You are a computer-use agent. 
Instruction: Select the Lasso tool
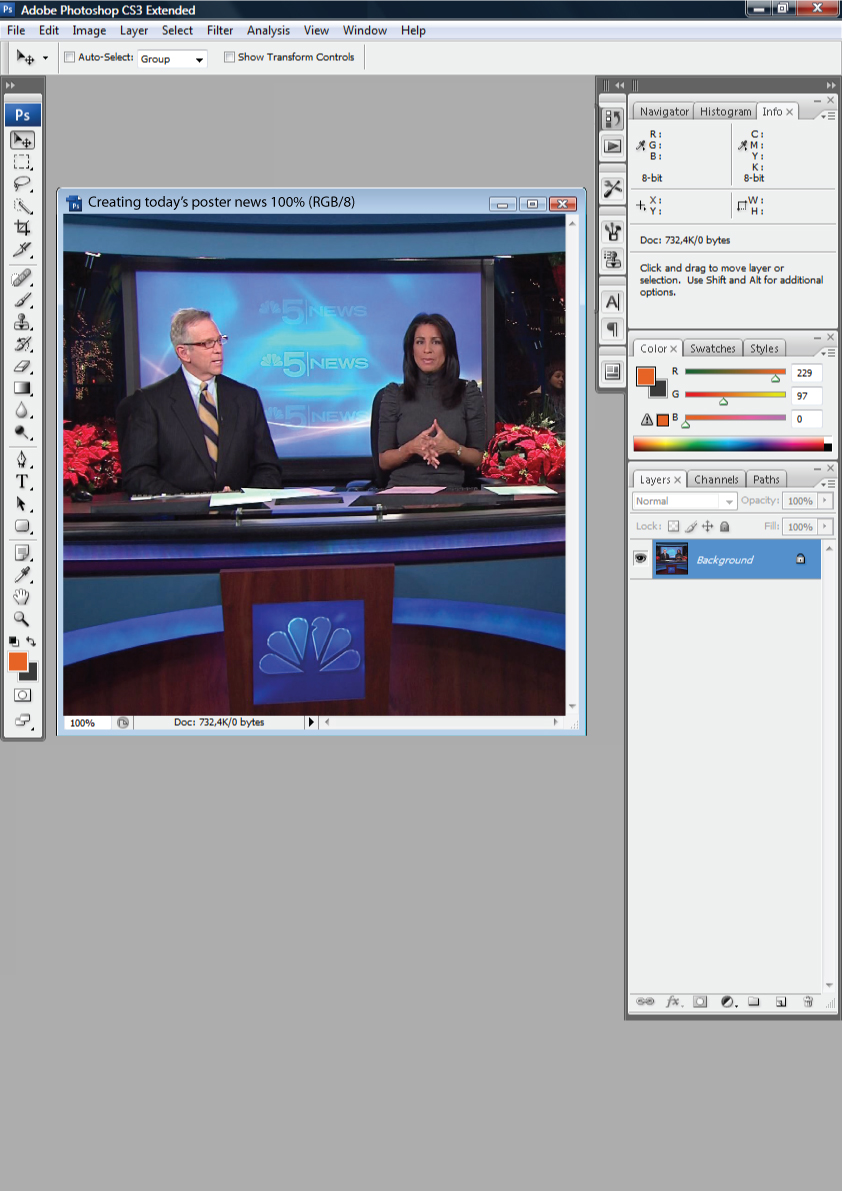22,184
